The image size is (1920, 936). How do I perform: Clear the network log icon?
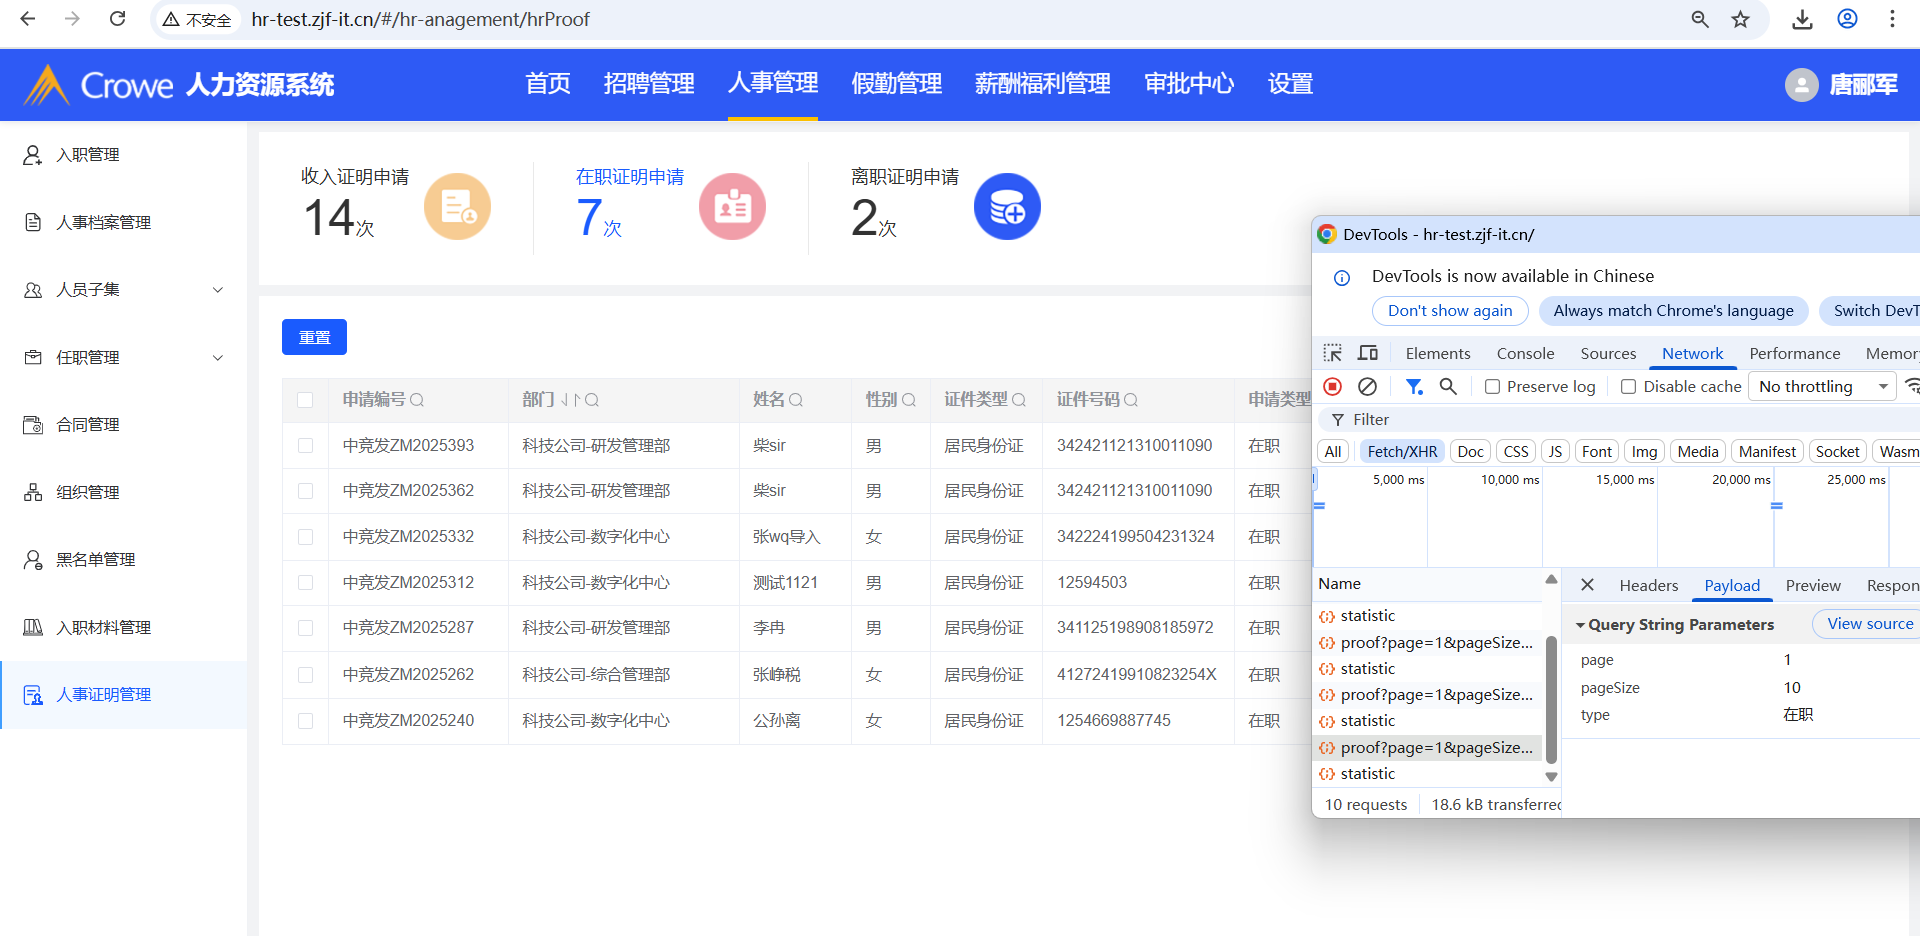pos(1367,386)
